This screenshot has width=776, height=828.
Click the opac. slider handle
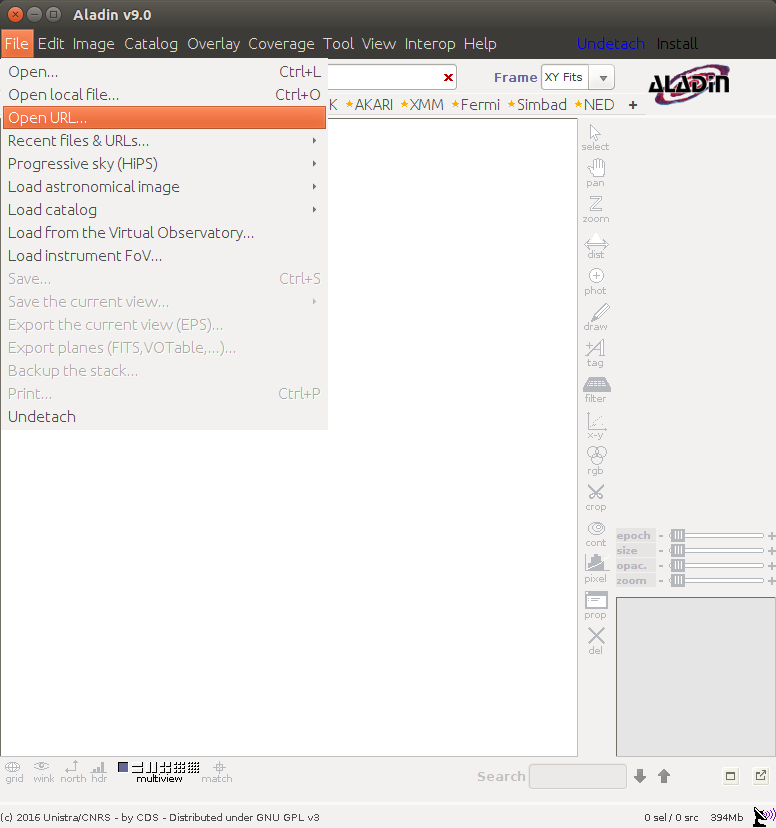point(677,566)
